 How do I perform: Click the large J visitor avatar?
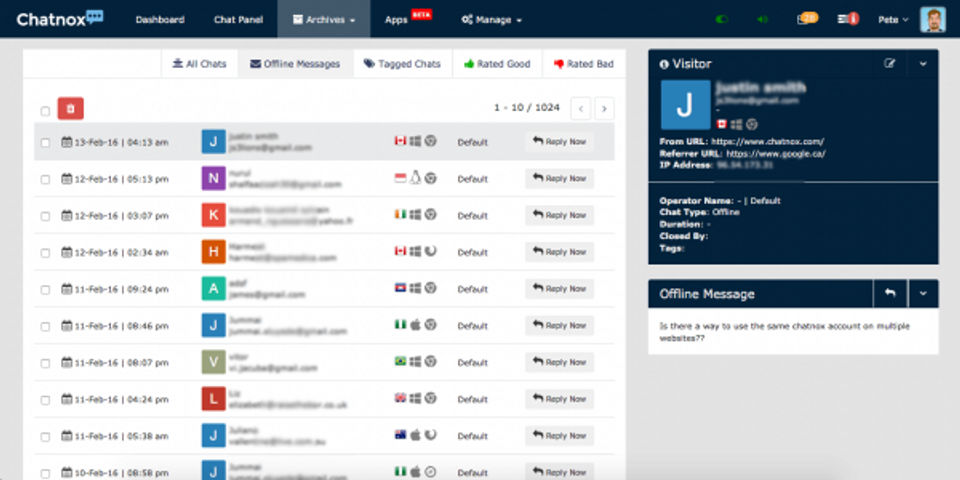click(x=685, y=105)
